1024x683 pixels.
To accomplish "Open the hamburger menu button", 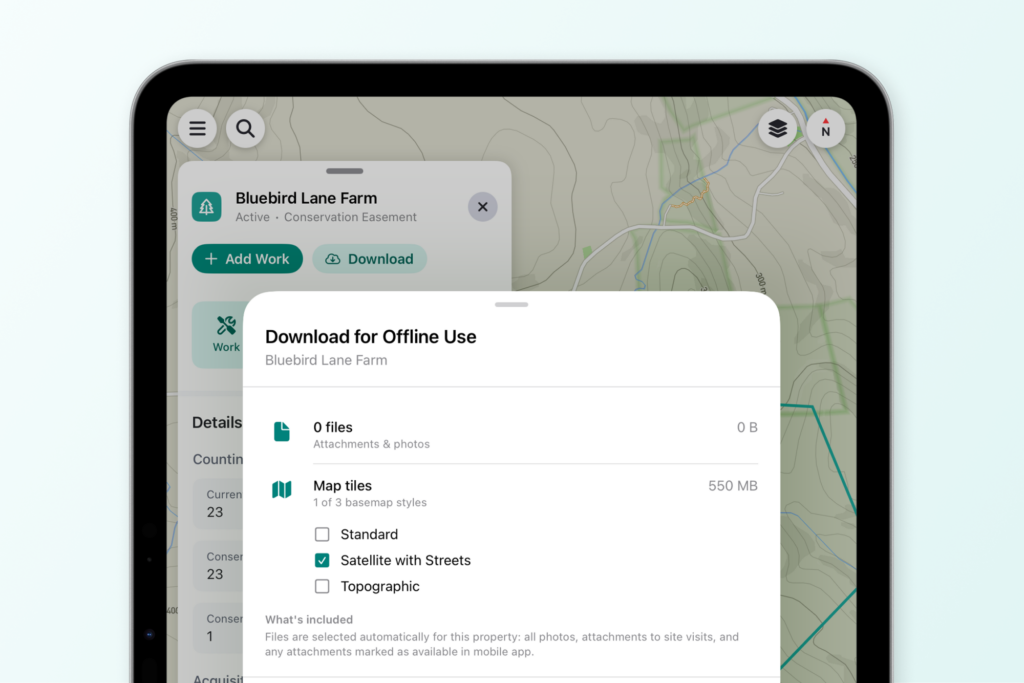I will 197,129.
